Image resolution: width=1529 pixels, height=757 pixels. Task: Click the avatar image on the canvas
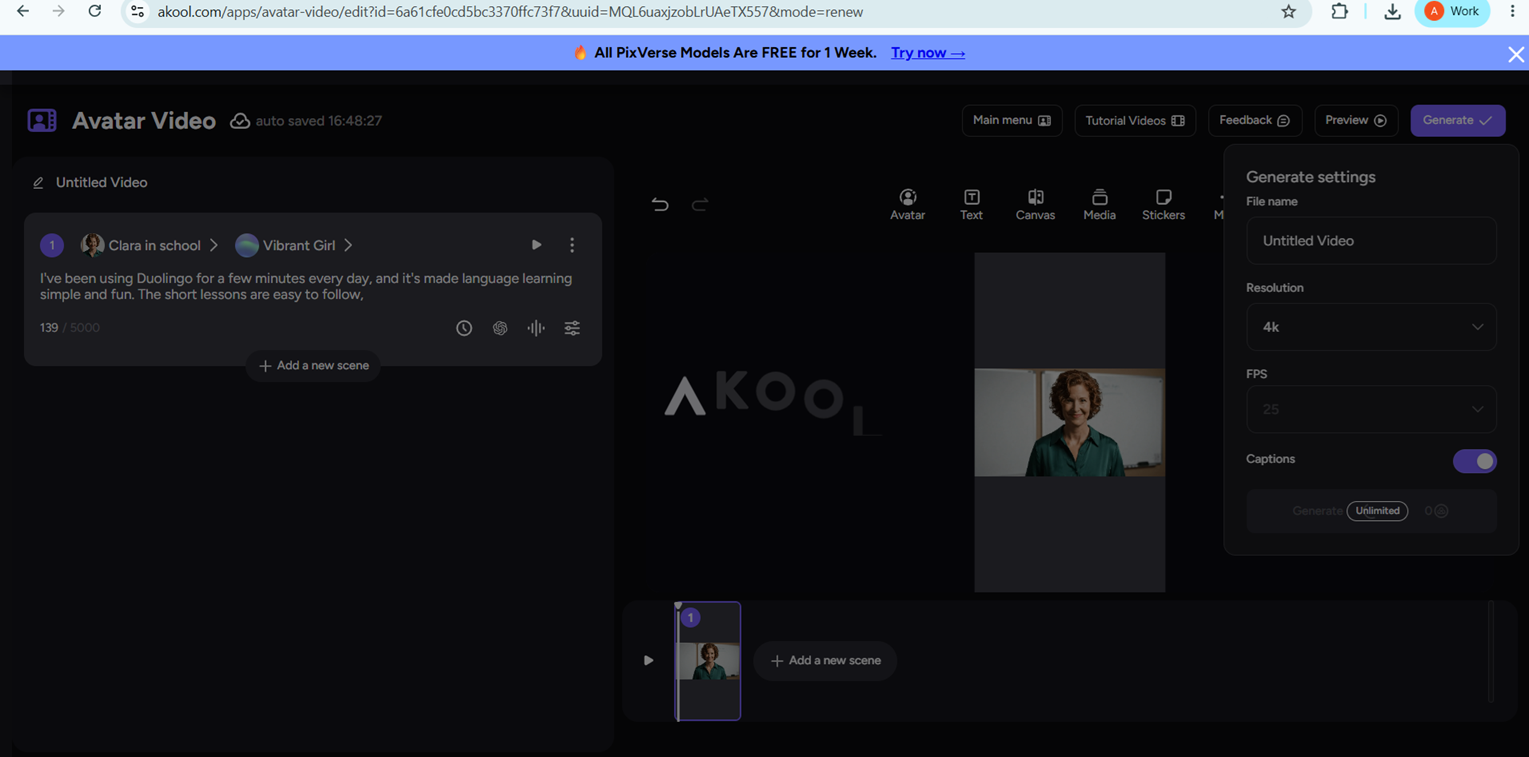[1069, 422]
